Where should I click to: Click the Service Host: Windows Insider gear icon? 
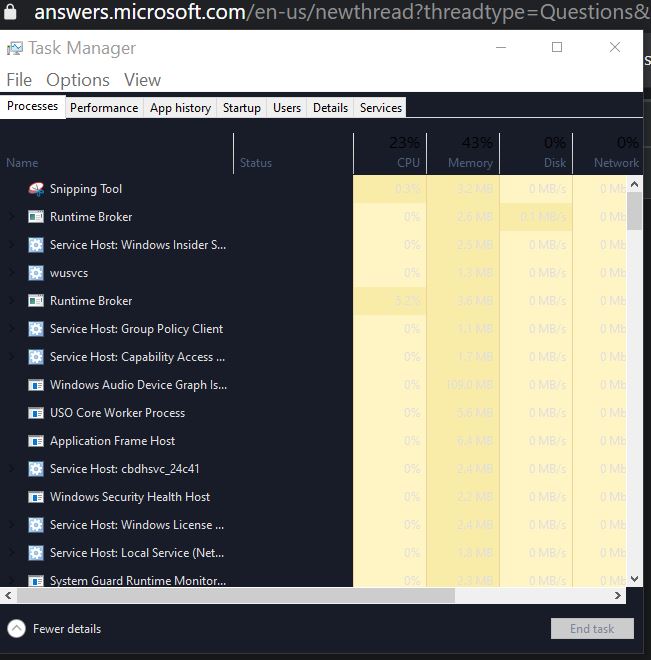(x=36, y=245)
